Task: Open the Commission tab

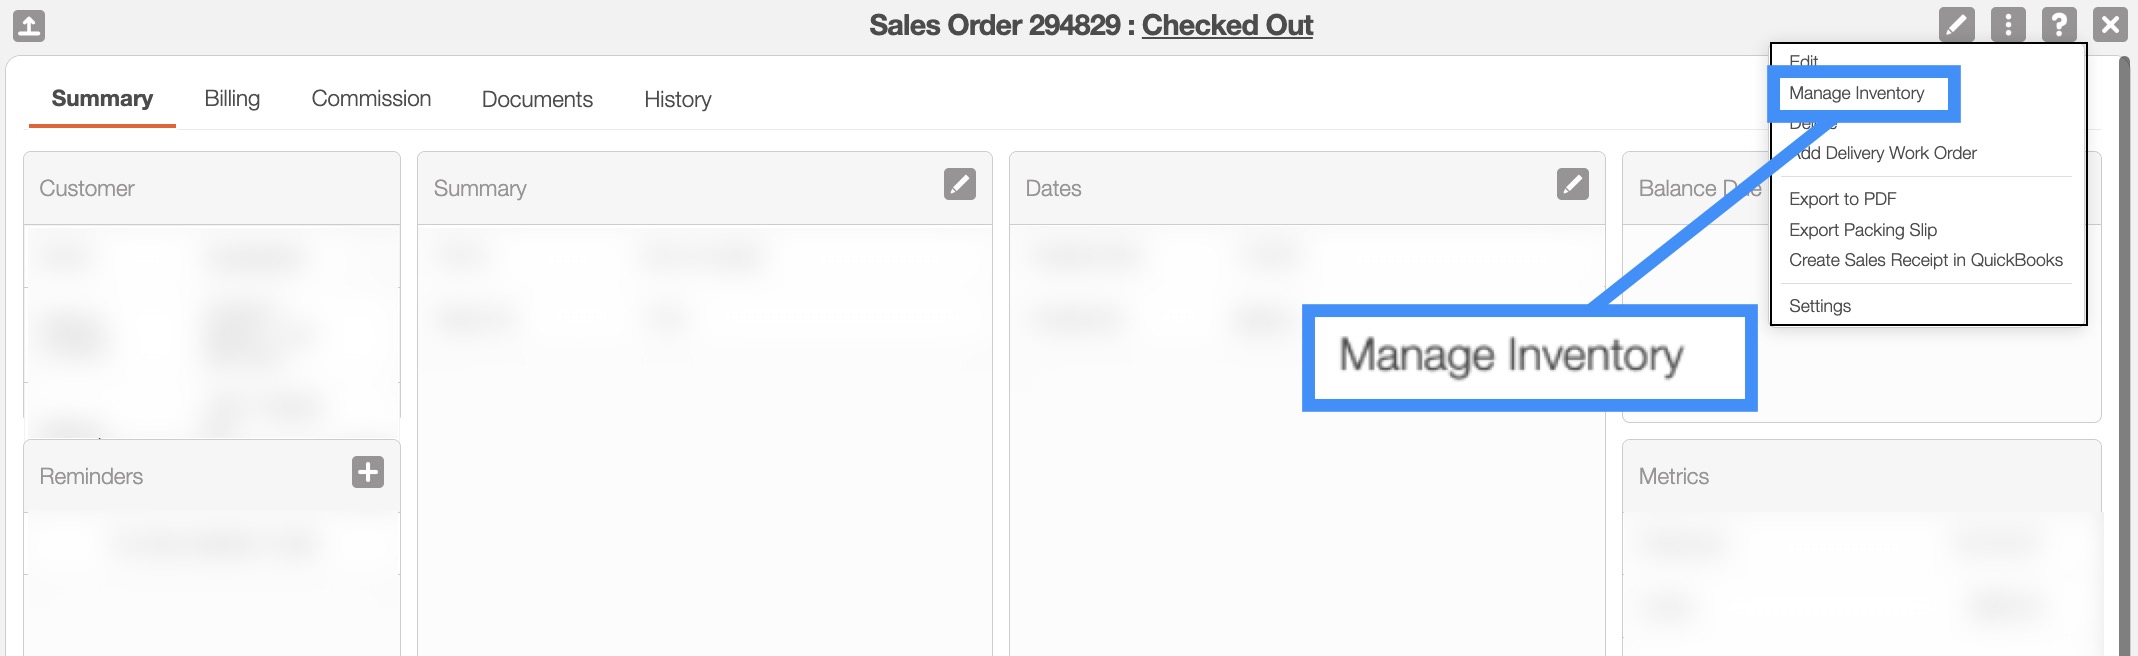Action: (x=371, y=99)
